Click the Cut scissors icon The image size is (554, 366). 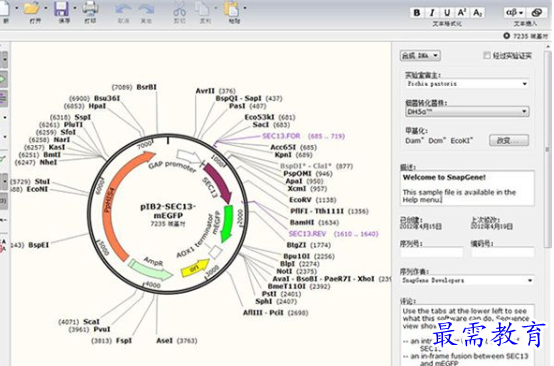pos(179,8)
